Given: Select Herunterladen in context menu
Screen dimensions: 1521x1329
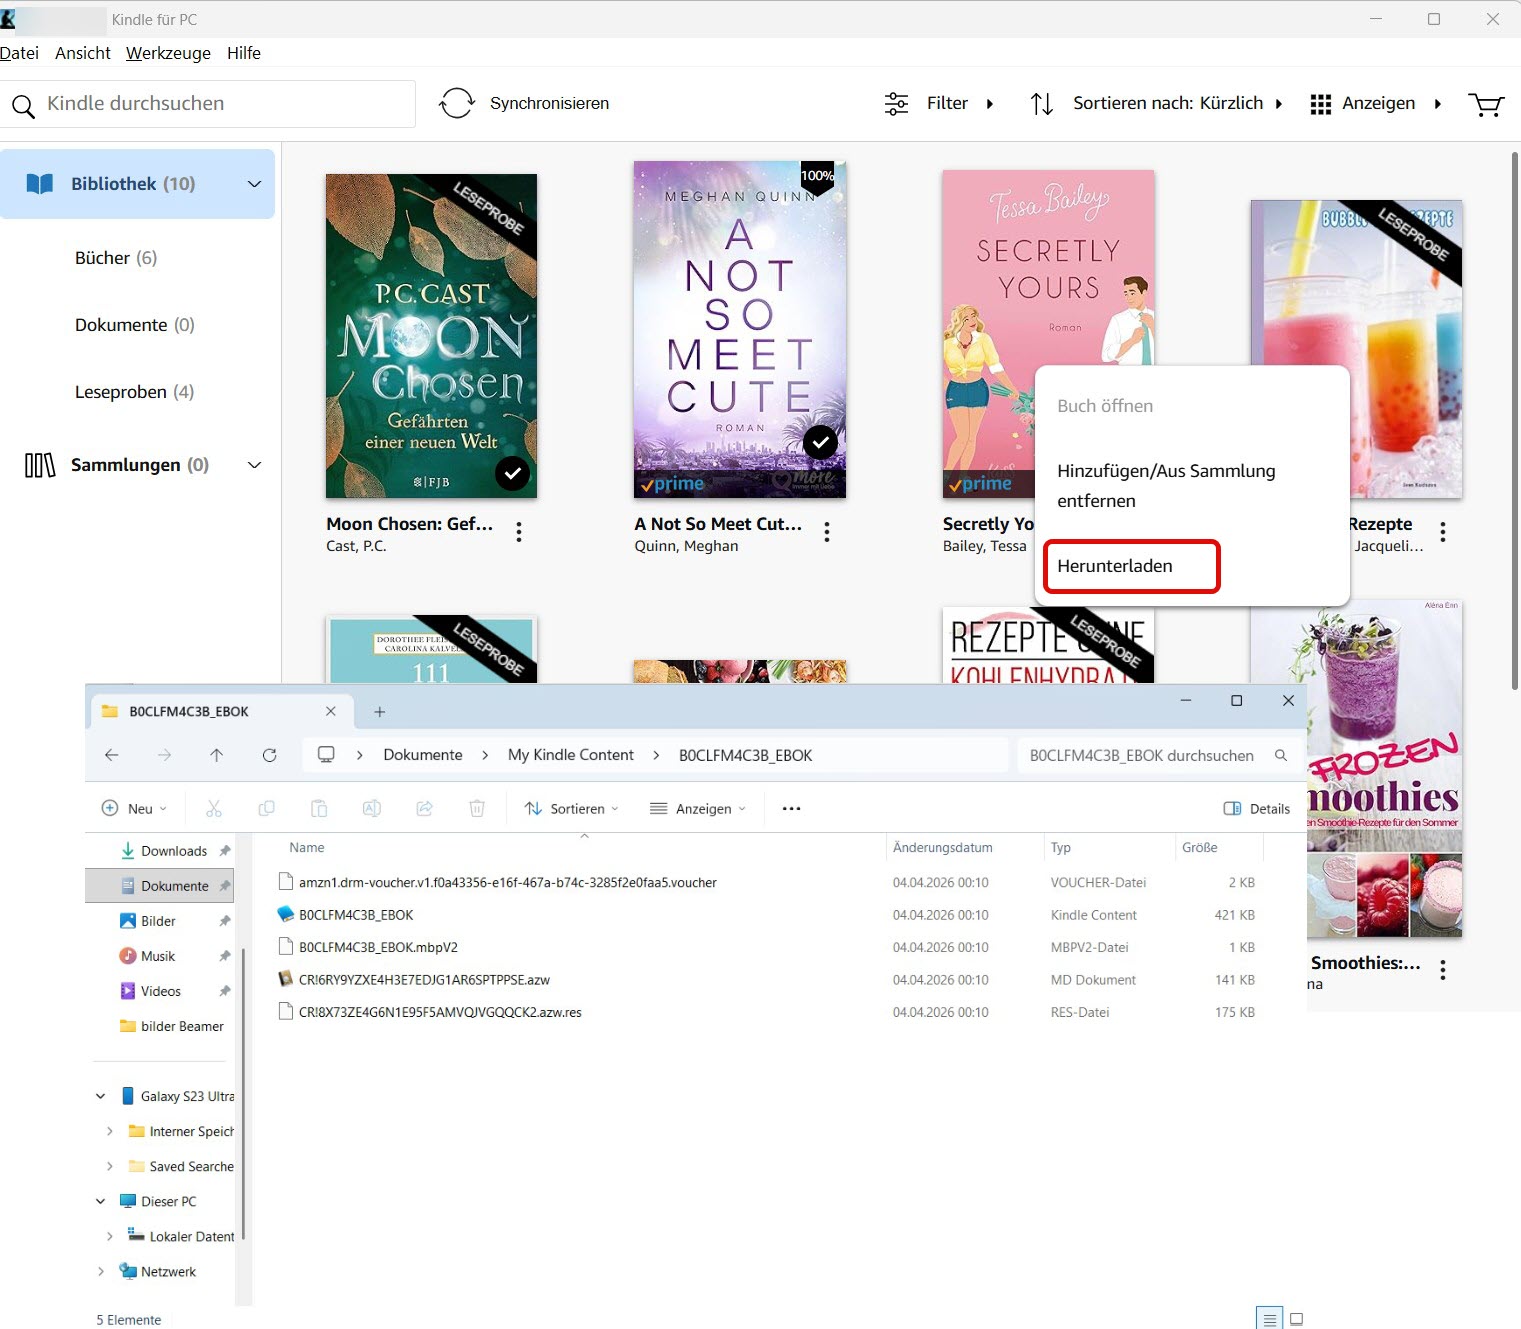Looking at the screenshot, I should point(1131,566).
